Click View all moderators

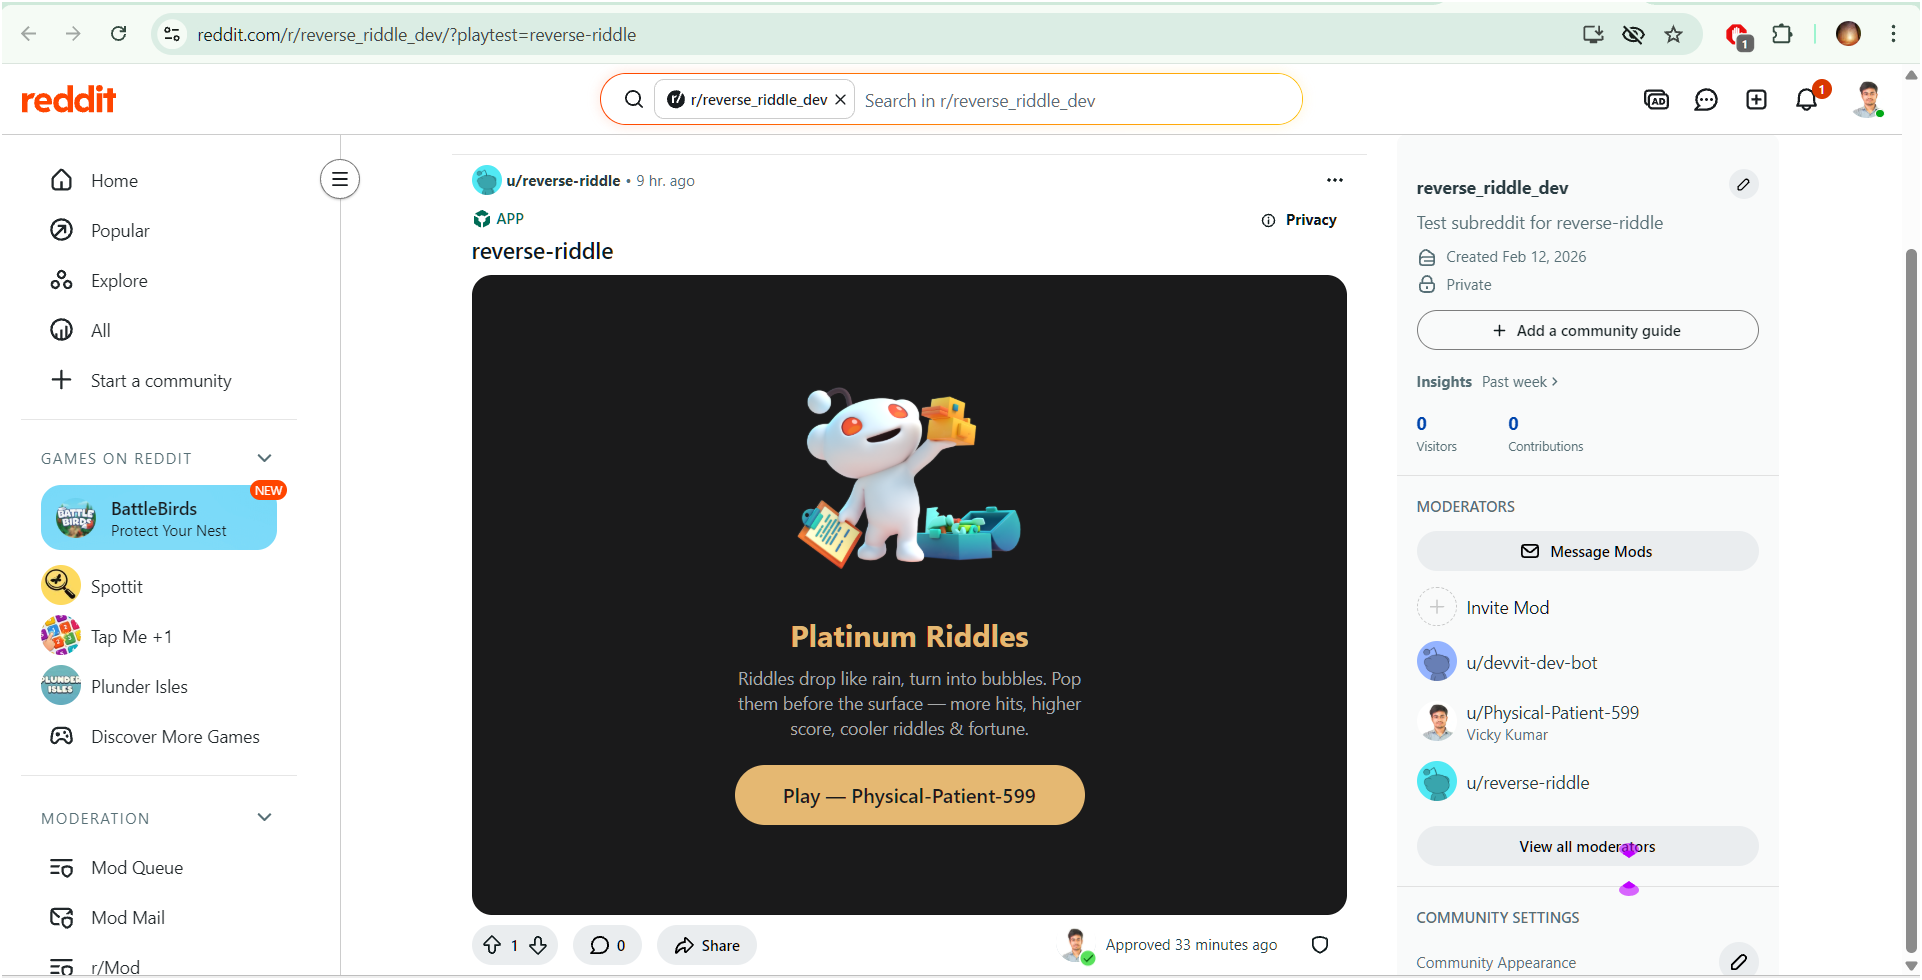point(1587,846)
